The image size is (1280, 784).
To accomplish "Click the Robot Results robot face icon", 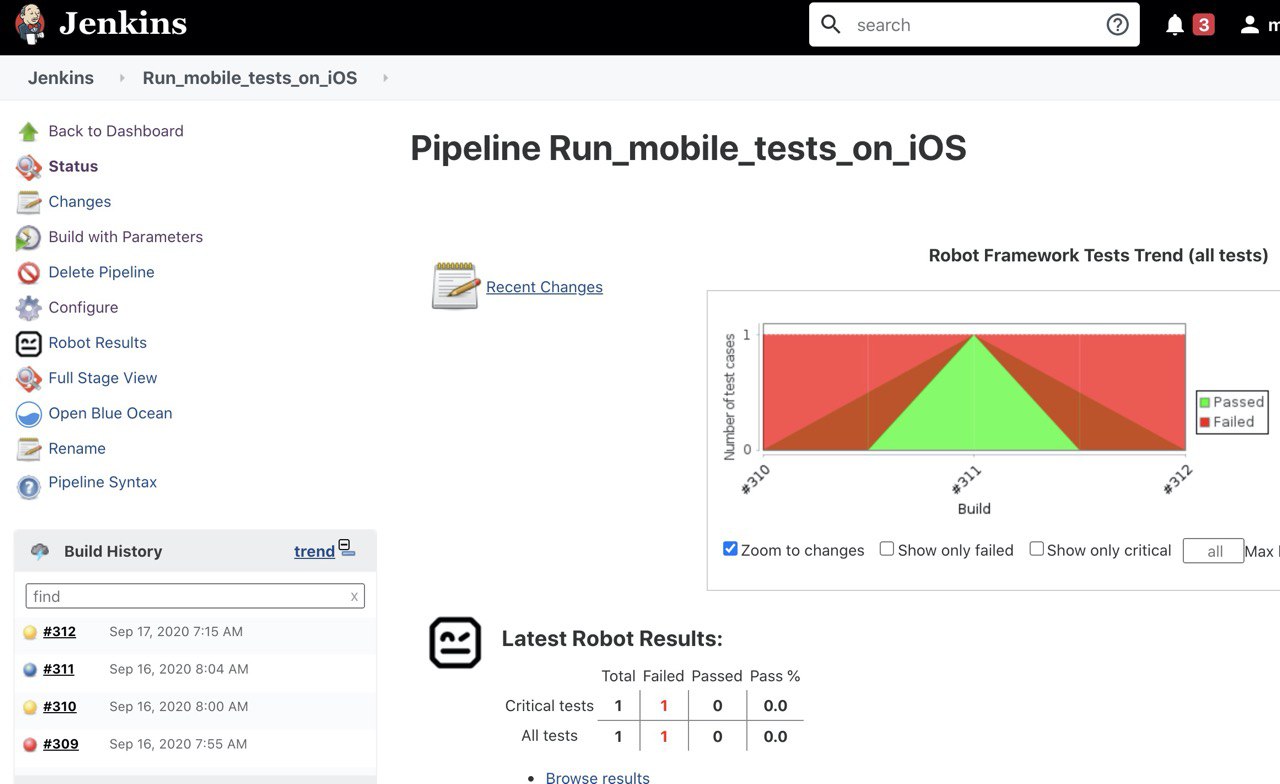I will point(29,343).
